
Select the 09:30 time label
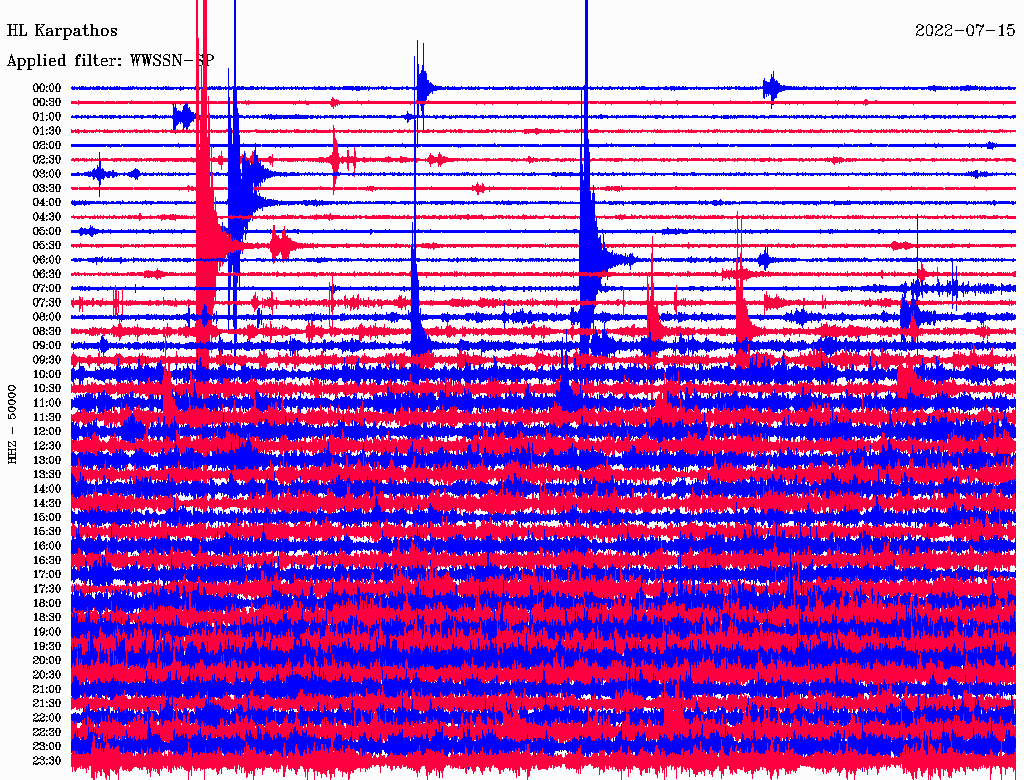(47, 359)
